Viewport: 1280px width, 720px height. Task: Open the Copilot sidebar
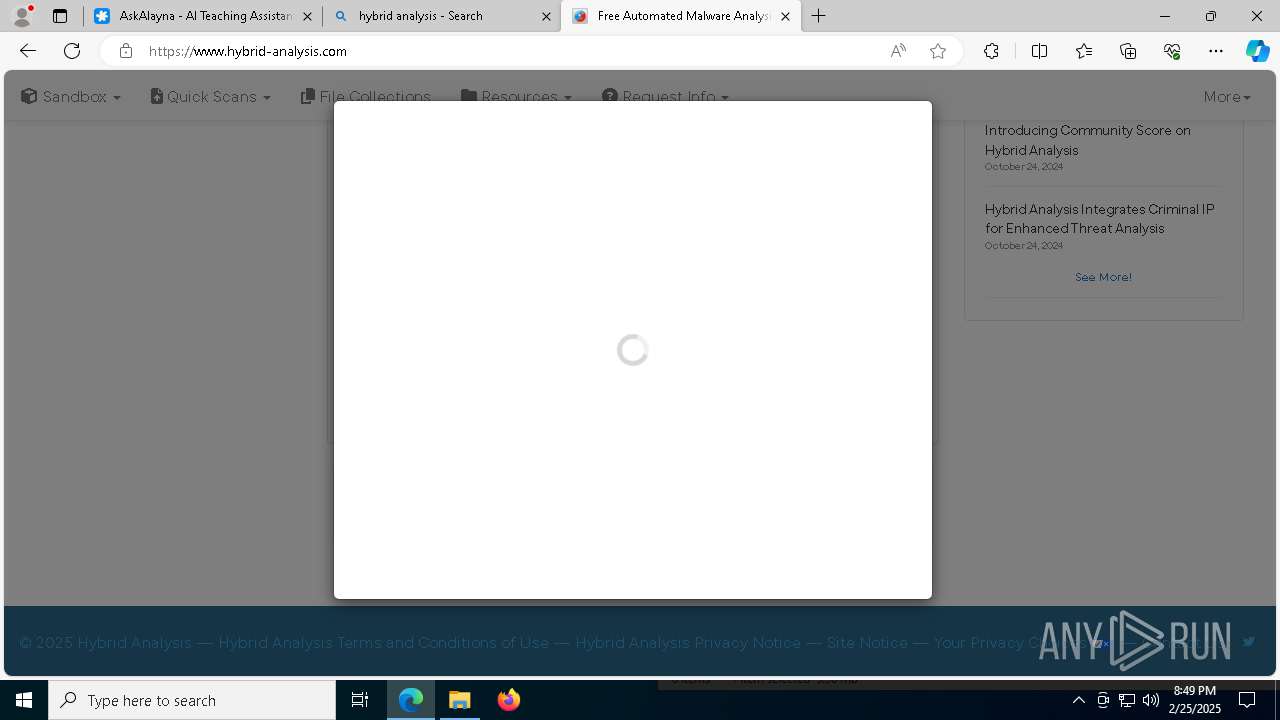coord(1257,51)
